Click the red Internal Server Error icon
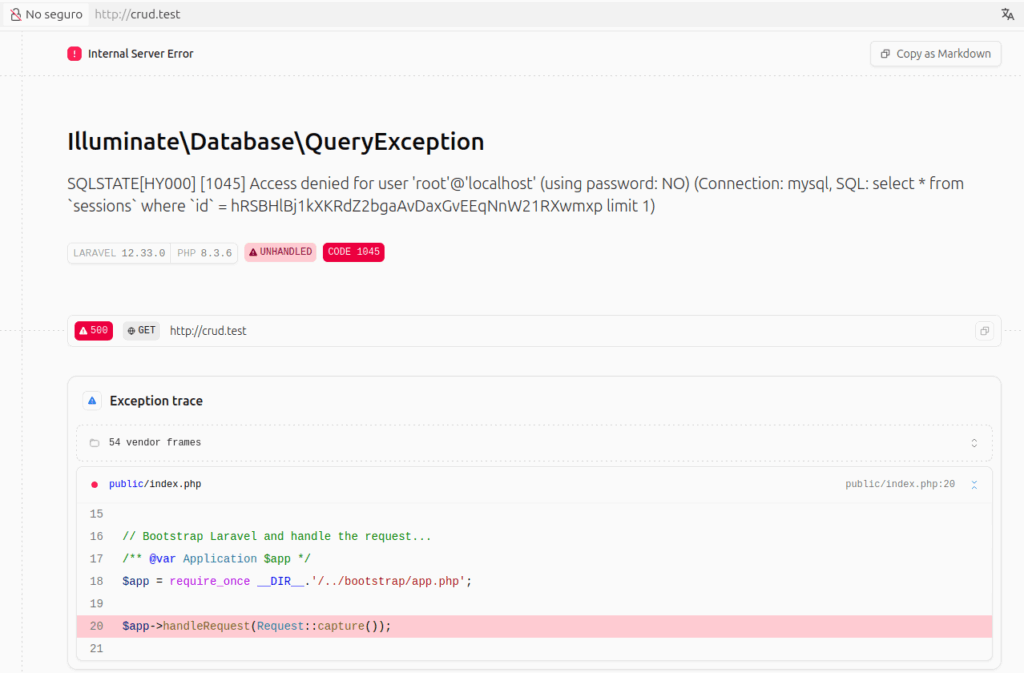The width and height of the screenshot is (1024, 673). 75,54
